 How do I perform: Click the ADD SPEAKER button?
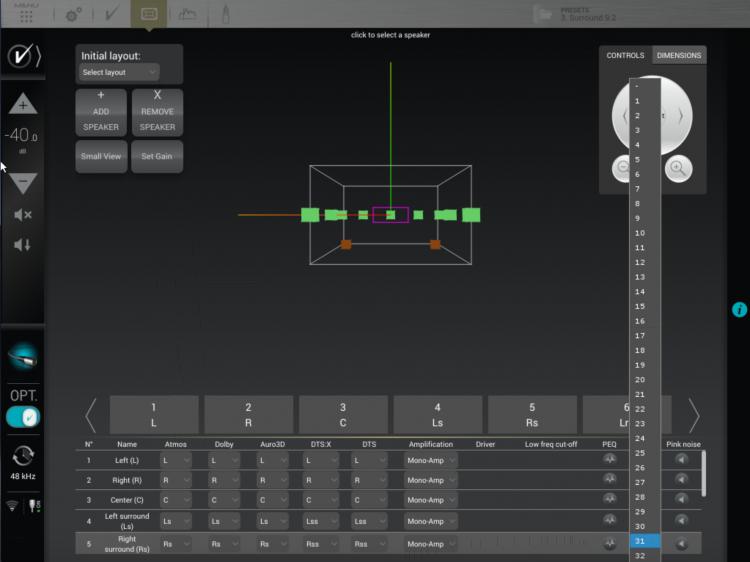pyautogui.click(x=101, y=112)
